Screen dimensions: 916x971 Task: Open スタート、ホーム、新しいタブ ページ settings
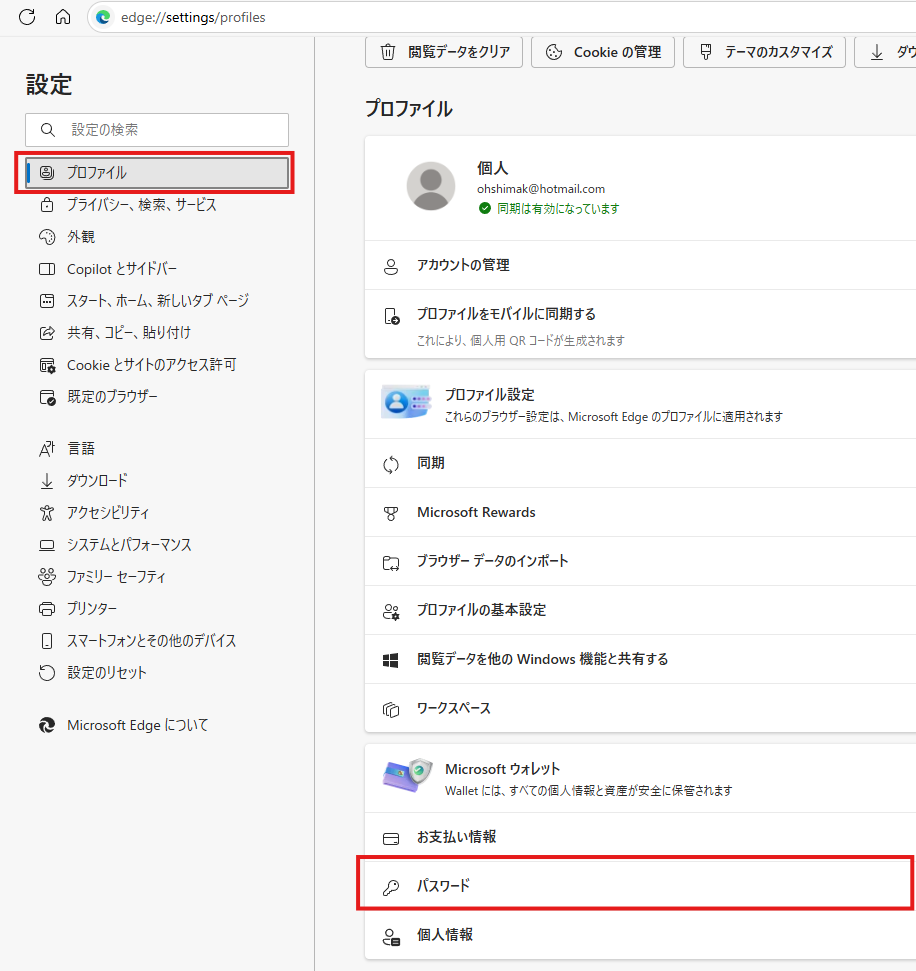(157, 301)
